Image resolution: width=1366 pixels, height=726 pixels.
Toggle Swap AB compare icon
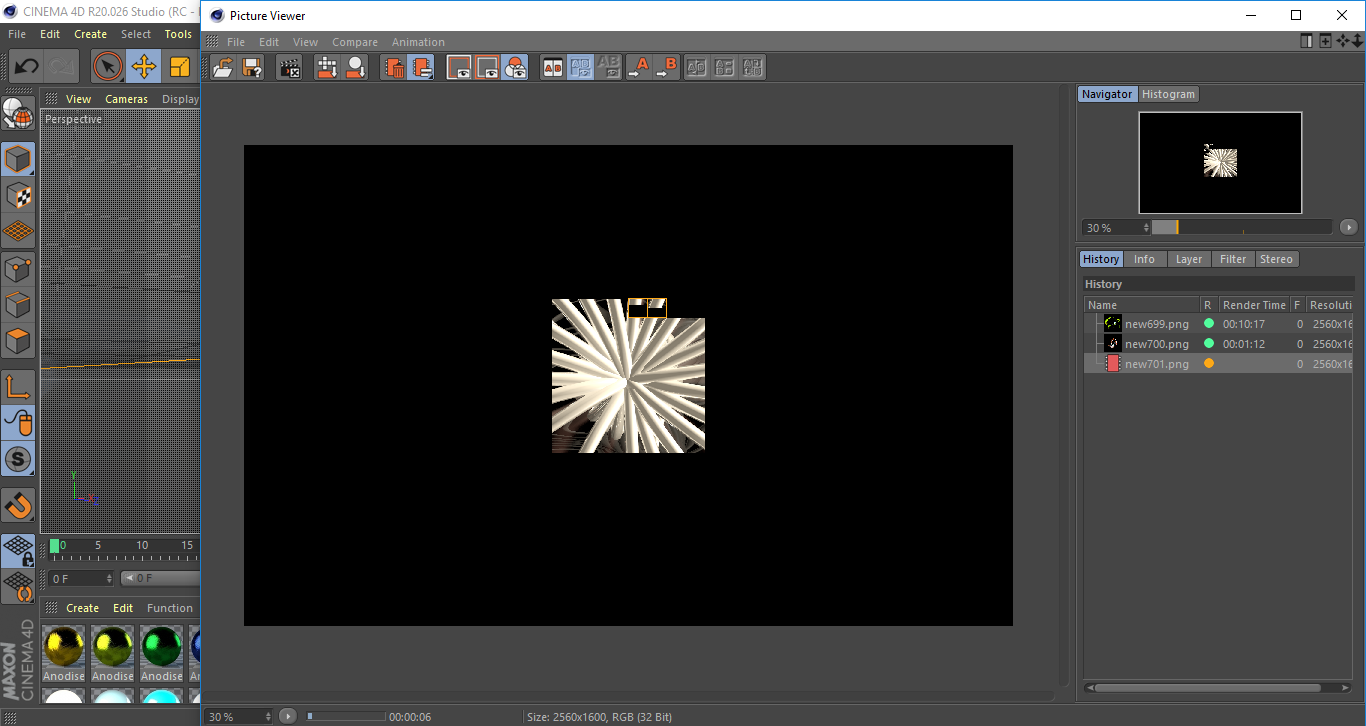(x=580, y=67)
